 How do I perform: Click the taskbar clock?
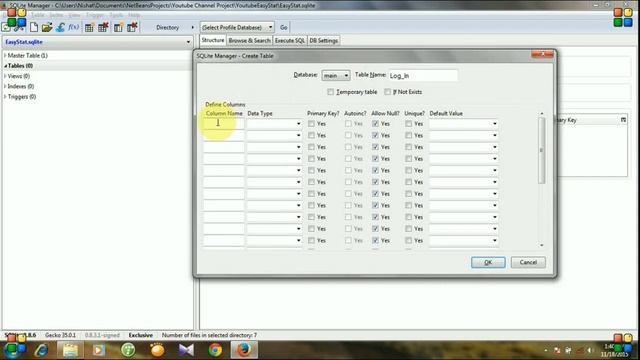click(614, 350)
